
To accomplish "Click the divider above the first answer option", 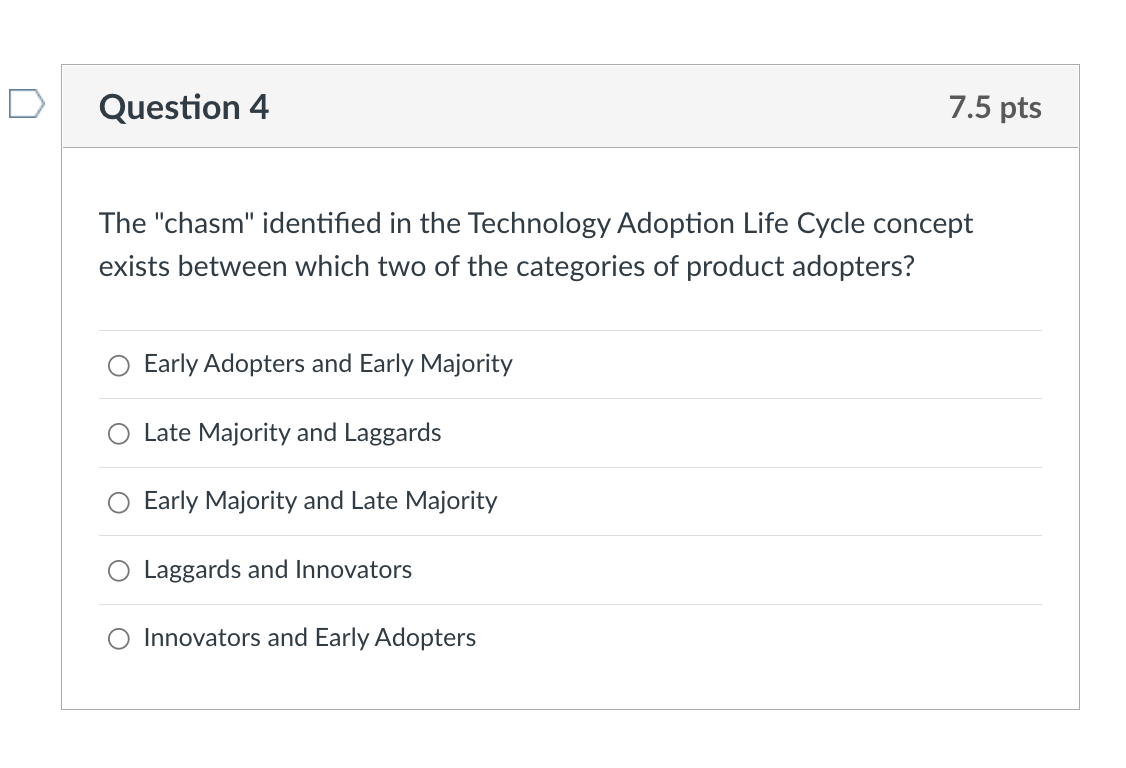I will (x=570, y=330).
